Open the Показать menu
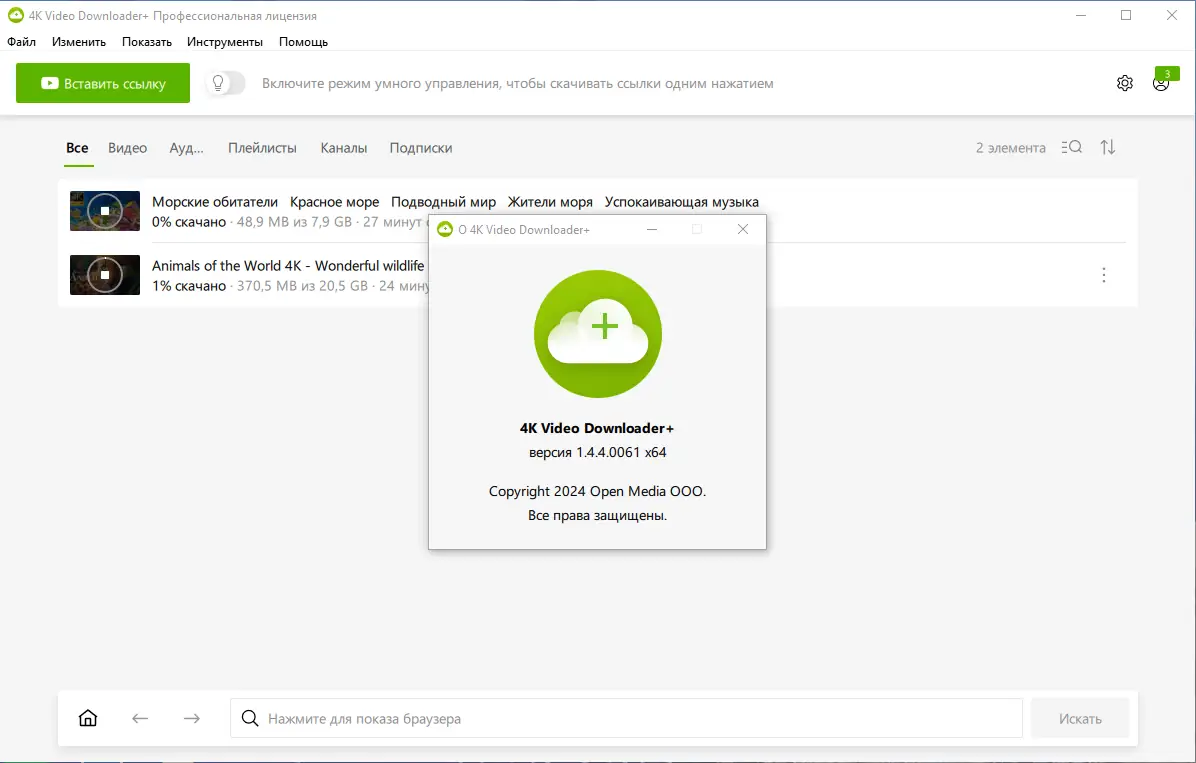 (x=146, y=42)
